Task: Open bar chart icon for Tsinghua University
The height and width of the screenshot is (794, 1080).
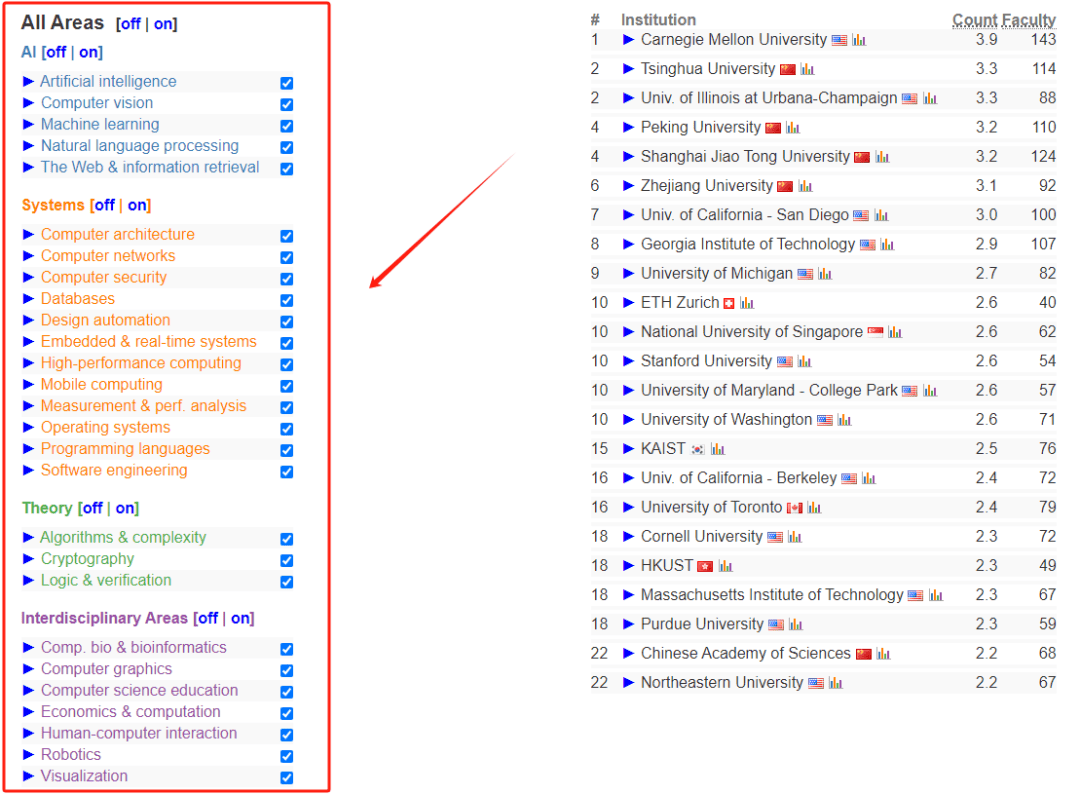Action: click(807, 70)
